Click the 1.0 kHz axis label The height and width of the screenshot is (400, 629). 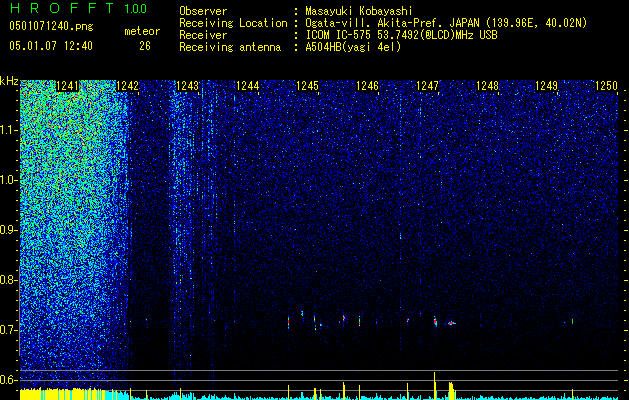[x=9, y=181]
